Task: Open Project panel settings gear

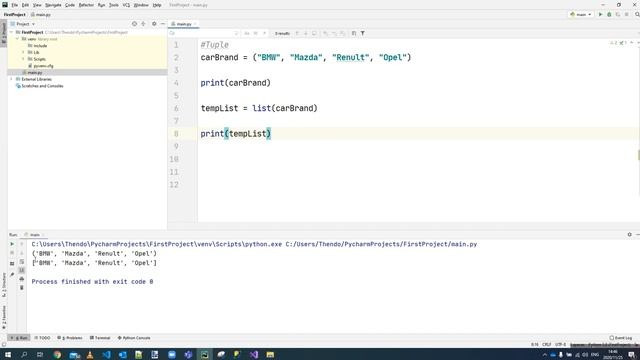Action: point(154,24)
